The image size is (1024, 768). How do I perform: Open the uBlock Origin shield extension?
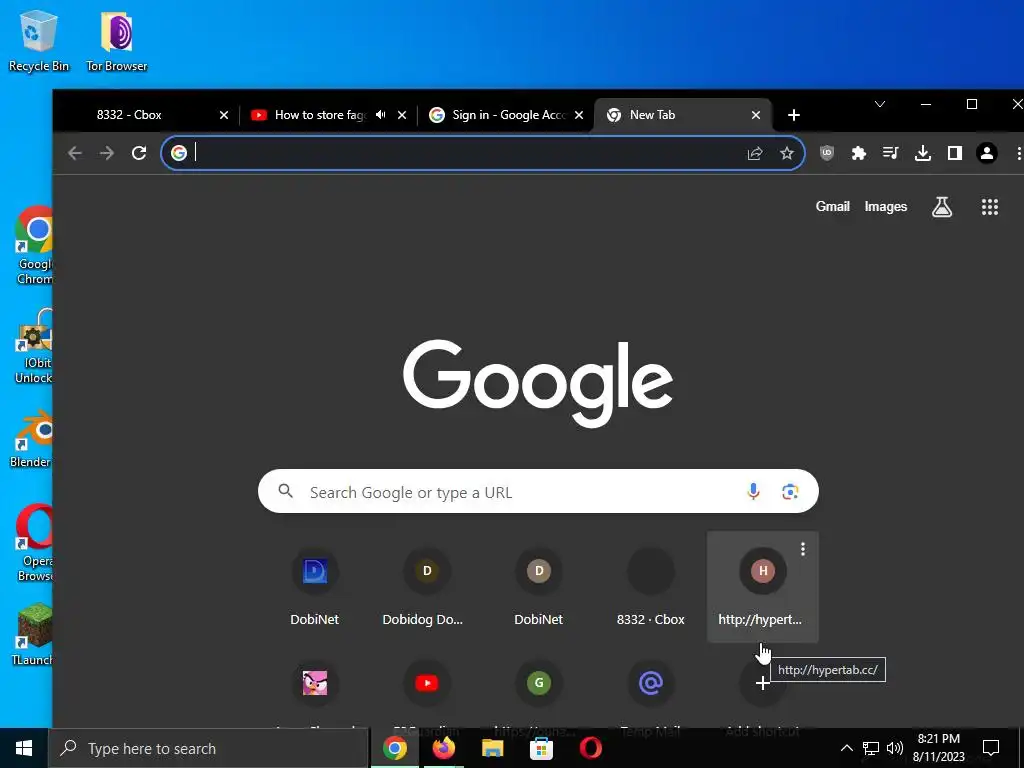[x=827, y=153]
